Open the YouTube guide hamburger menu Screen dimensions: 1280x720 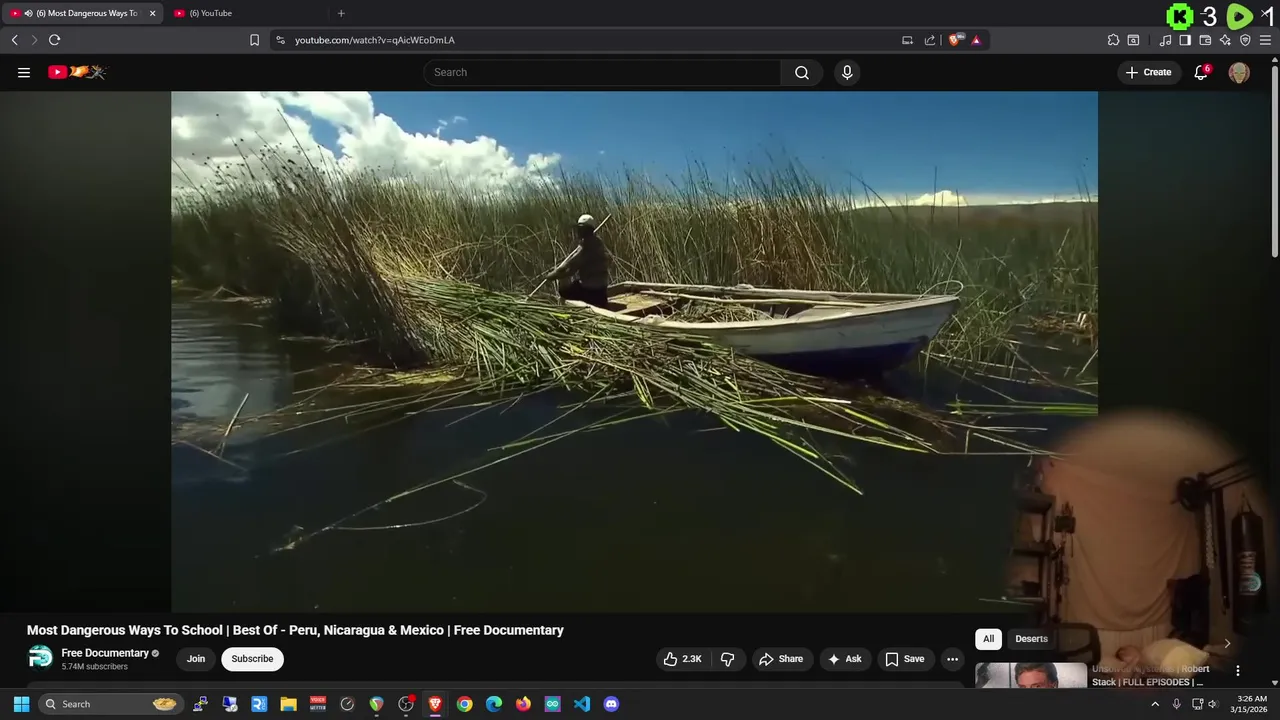[24, 72]
